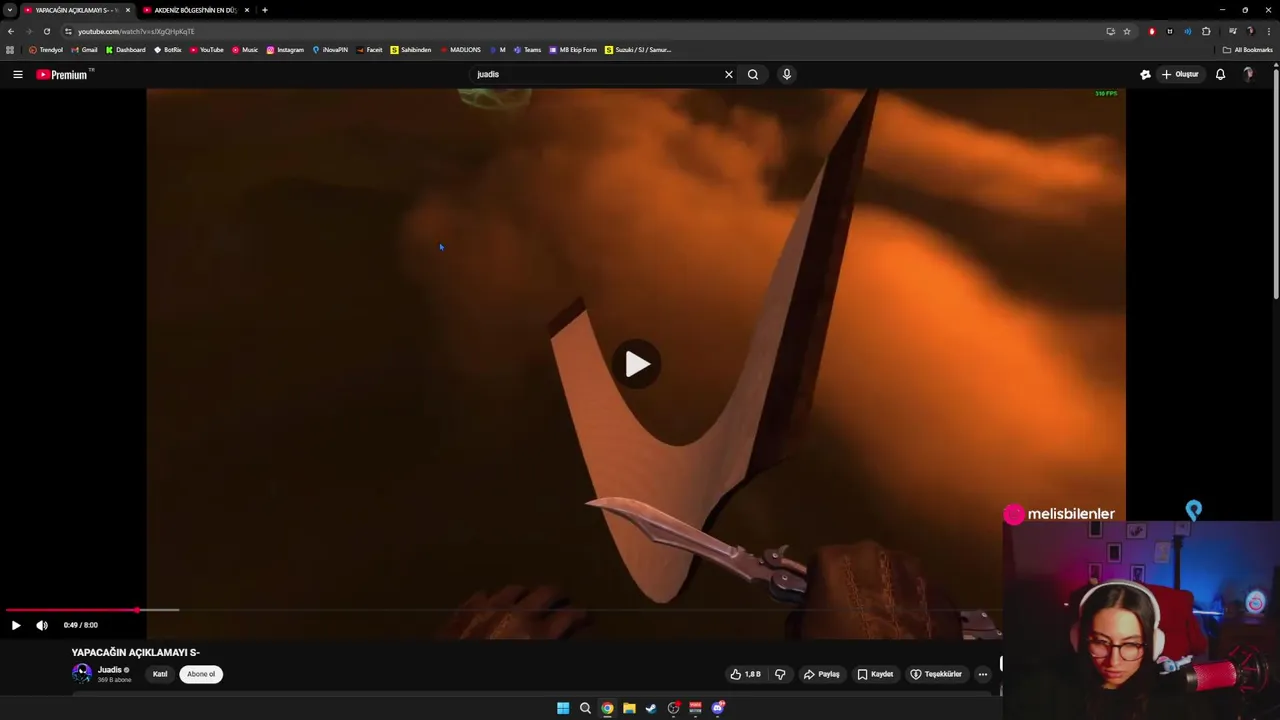
Task: Start voice search with the microphone
Action: [x=787, y=74]
